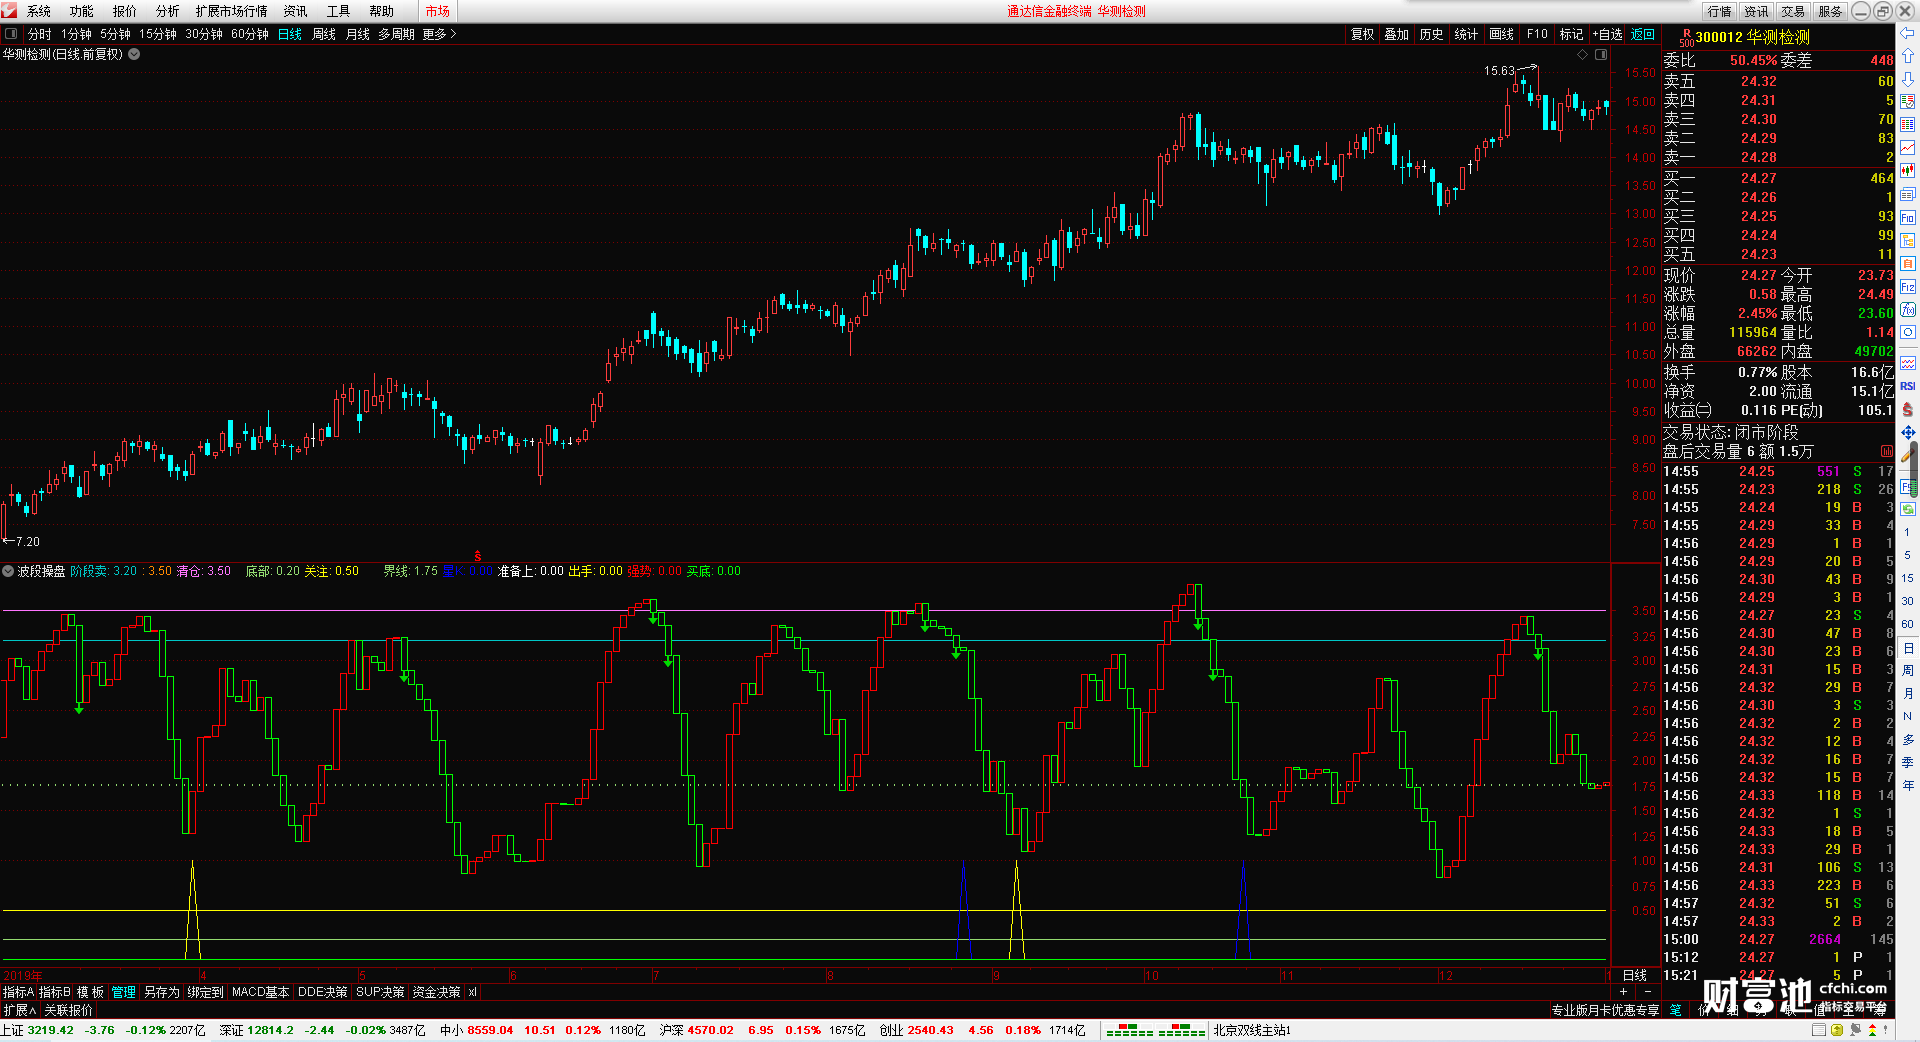Expand the 扩展 panel at bottom left
The height and width of the screenshot is (1042, 1920).
click(19, 1010)
